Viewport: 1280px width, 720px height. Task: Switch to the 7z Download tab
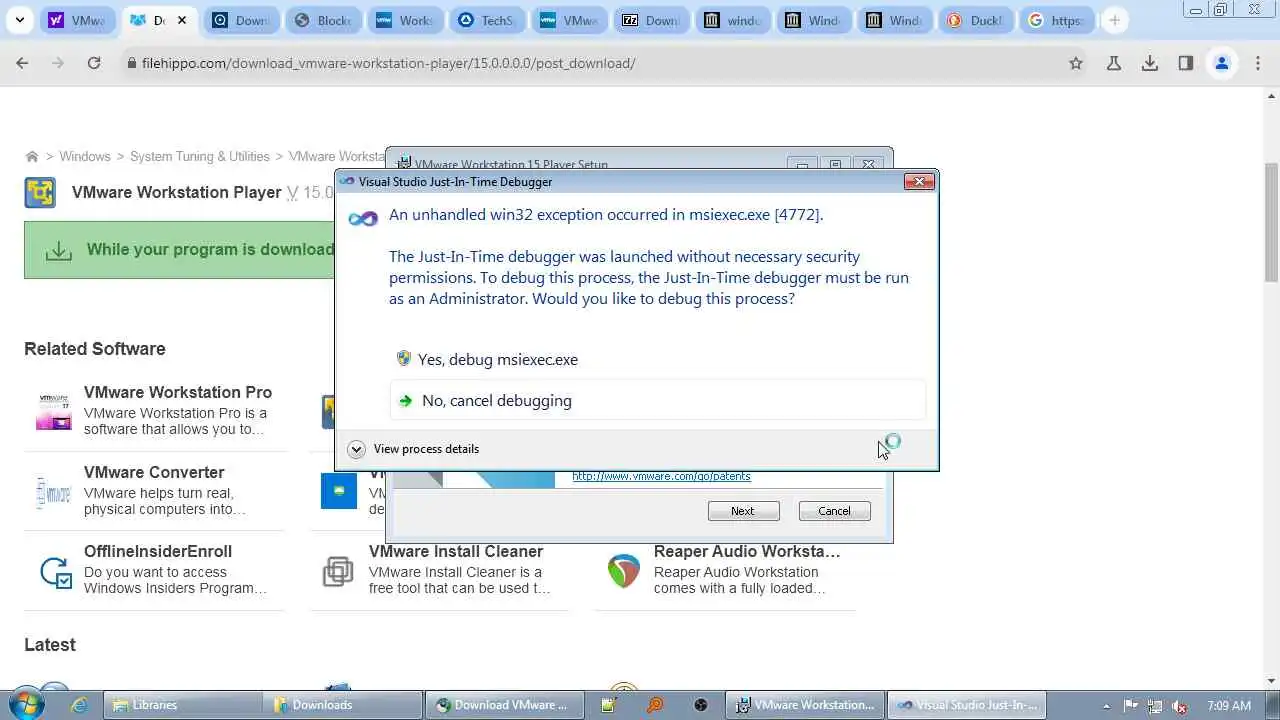tap(651, 20)
